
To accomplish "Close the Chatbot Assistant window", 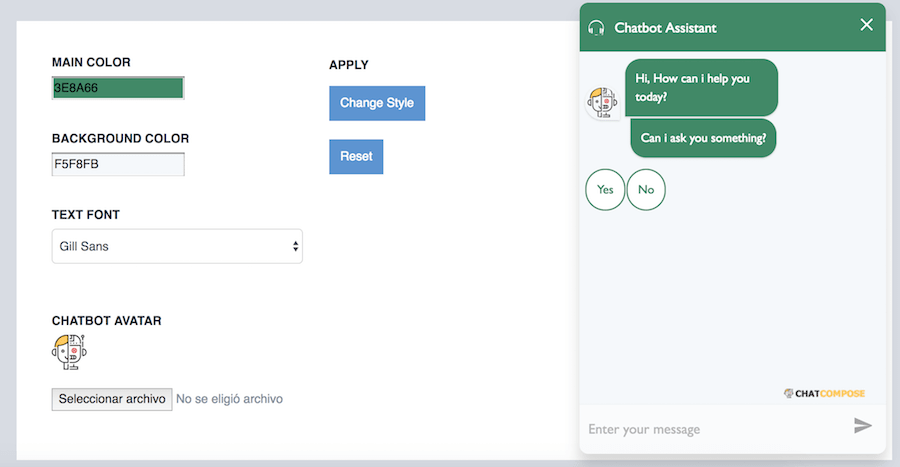I will pos(866,25).
